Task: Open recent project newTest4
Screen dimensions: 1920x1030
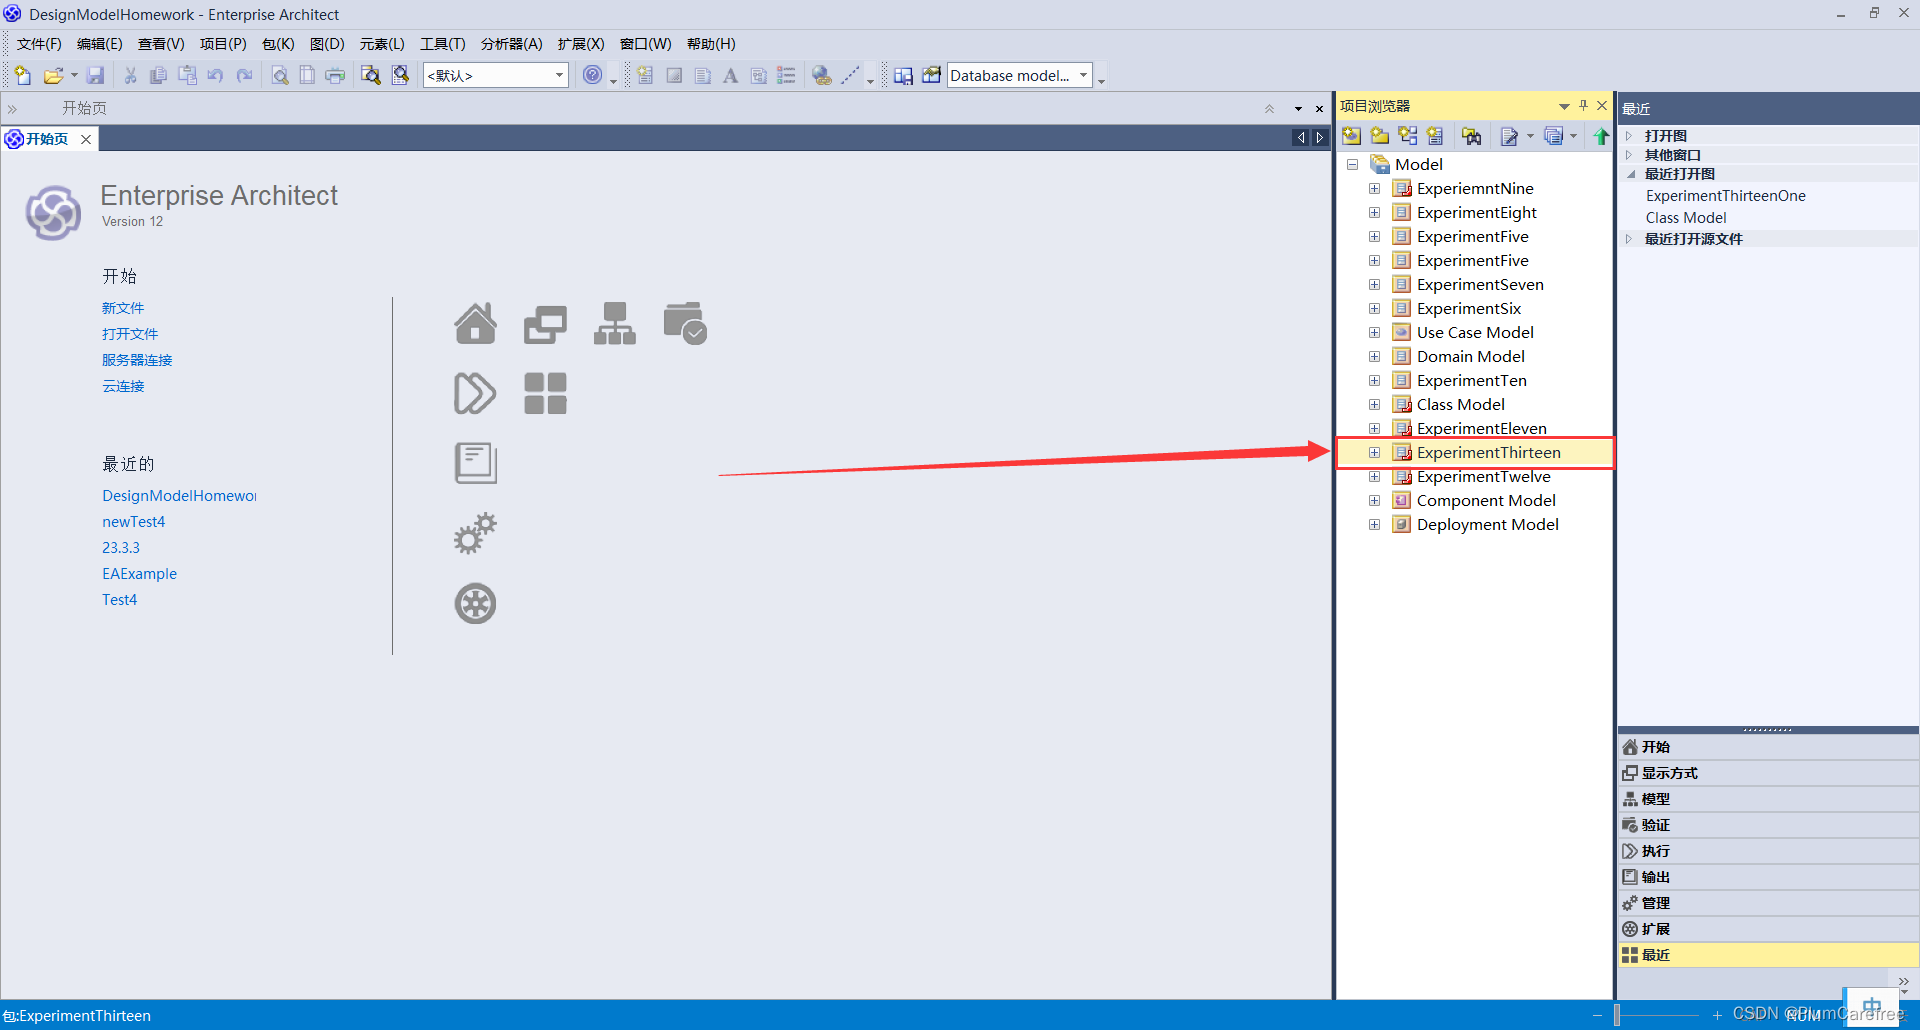Action: [x=133, y=522]
